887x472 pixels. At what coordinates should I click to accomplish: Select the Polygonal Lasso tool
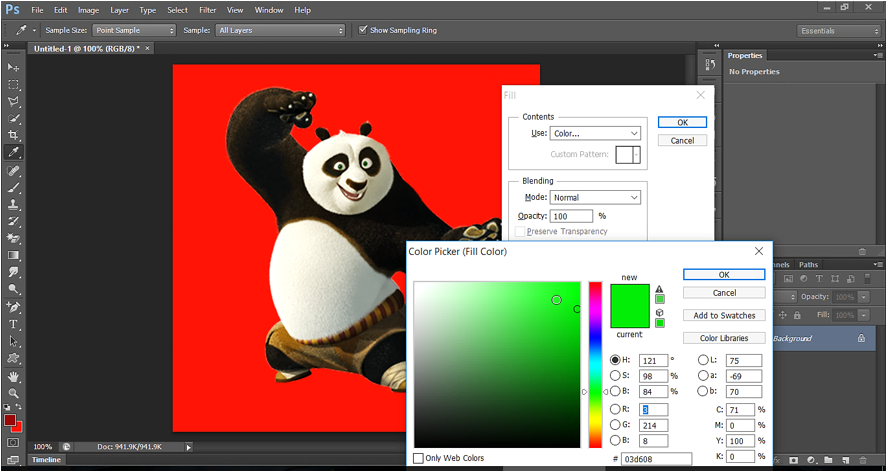point(13,102)
